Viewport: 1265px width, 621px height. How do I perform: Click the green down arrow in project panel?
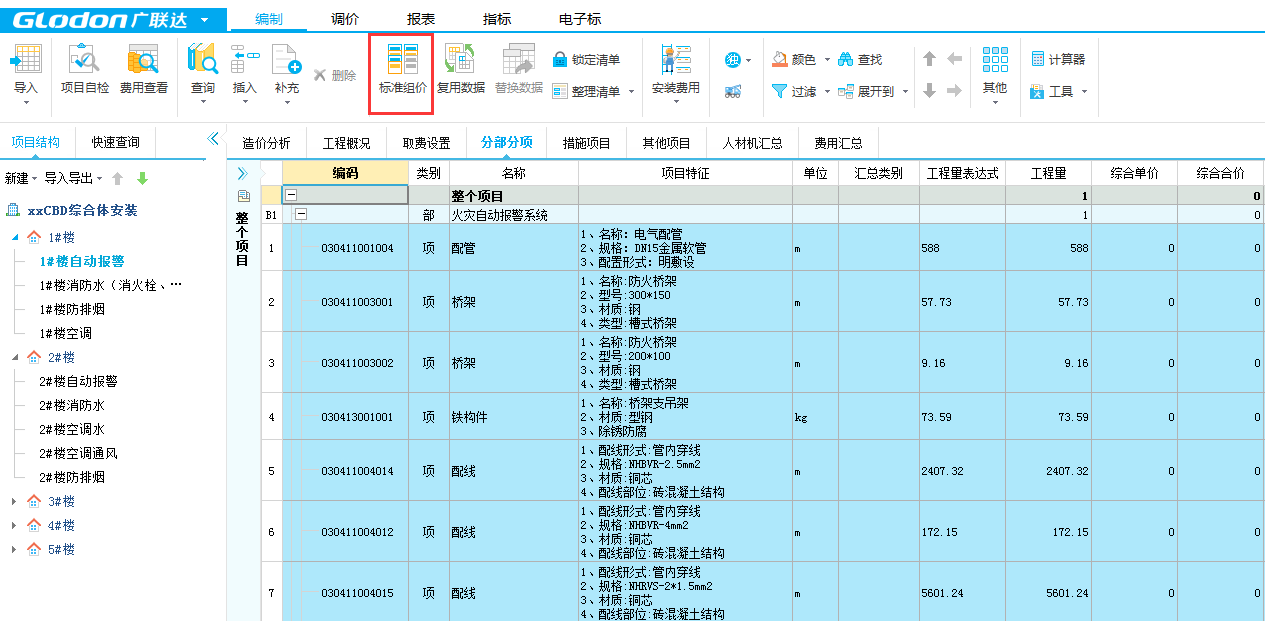[x=142, y=178]
